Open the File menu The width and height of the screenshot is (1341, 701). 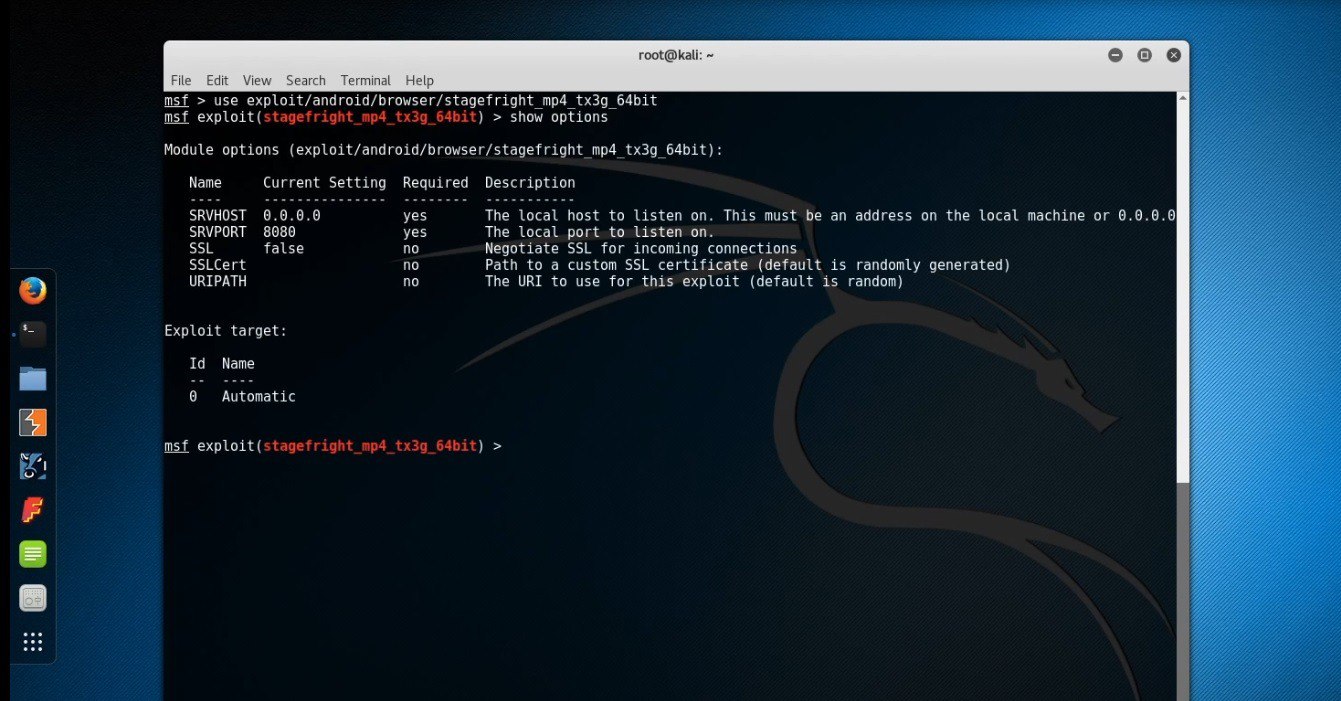pyautogui.click(x=181, y=80)
